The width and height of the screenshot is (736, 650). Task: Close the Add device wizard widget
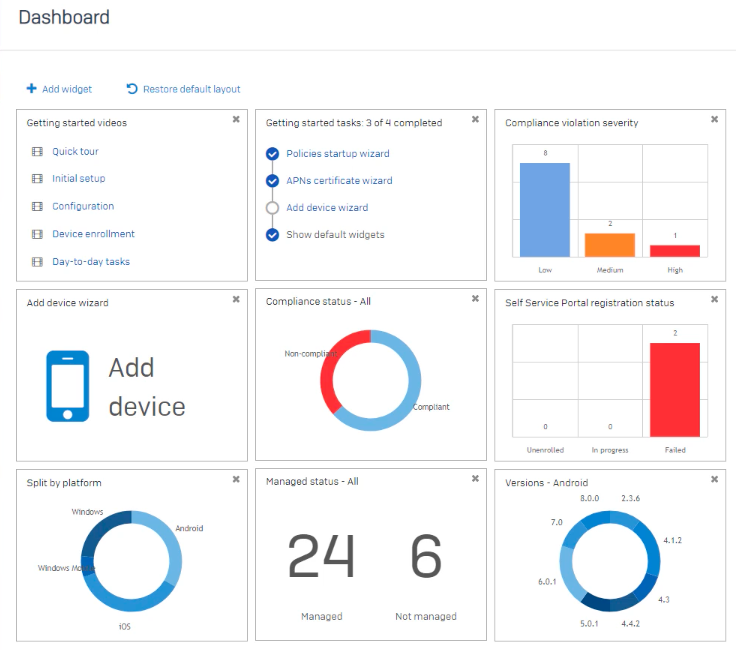[236, 299]
